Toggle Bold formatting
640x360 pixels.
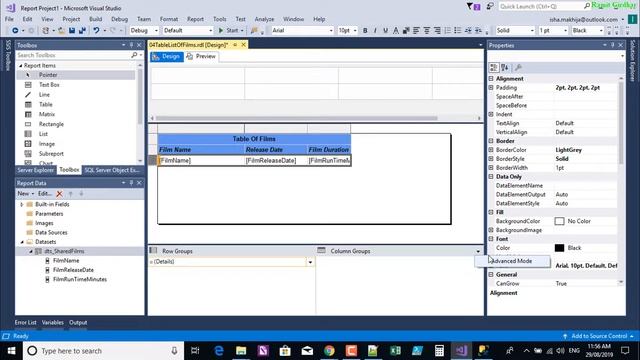pos(365,31)
